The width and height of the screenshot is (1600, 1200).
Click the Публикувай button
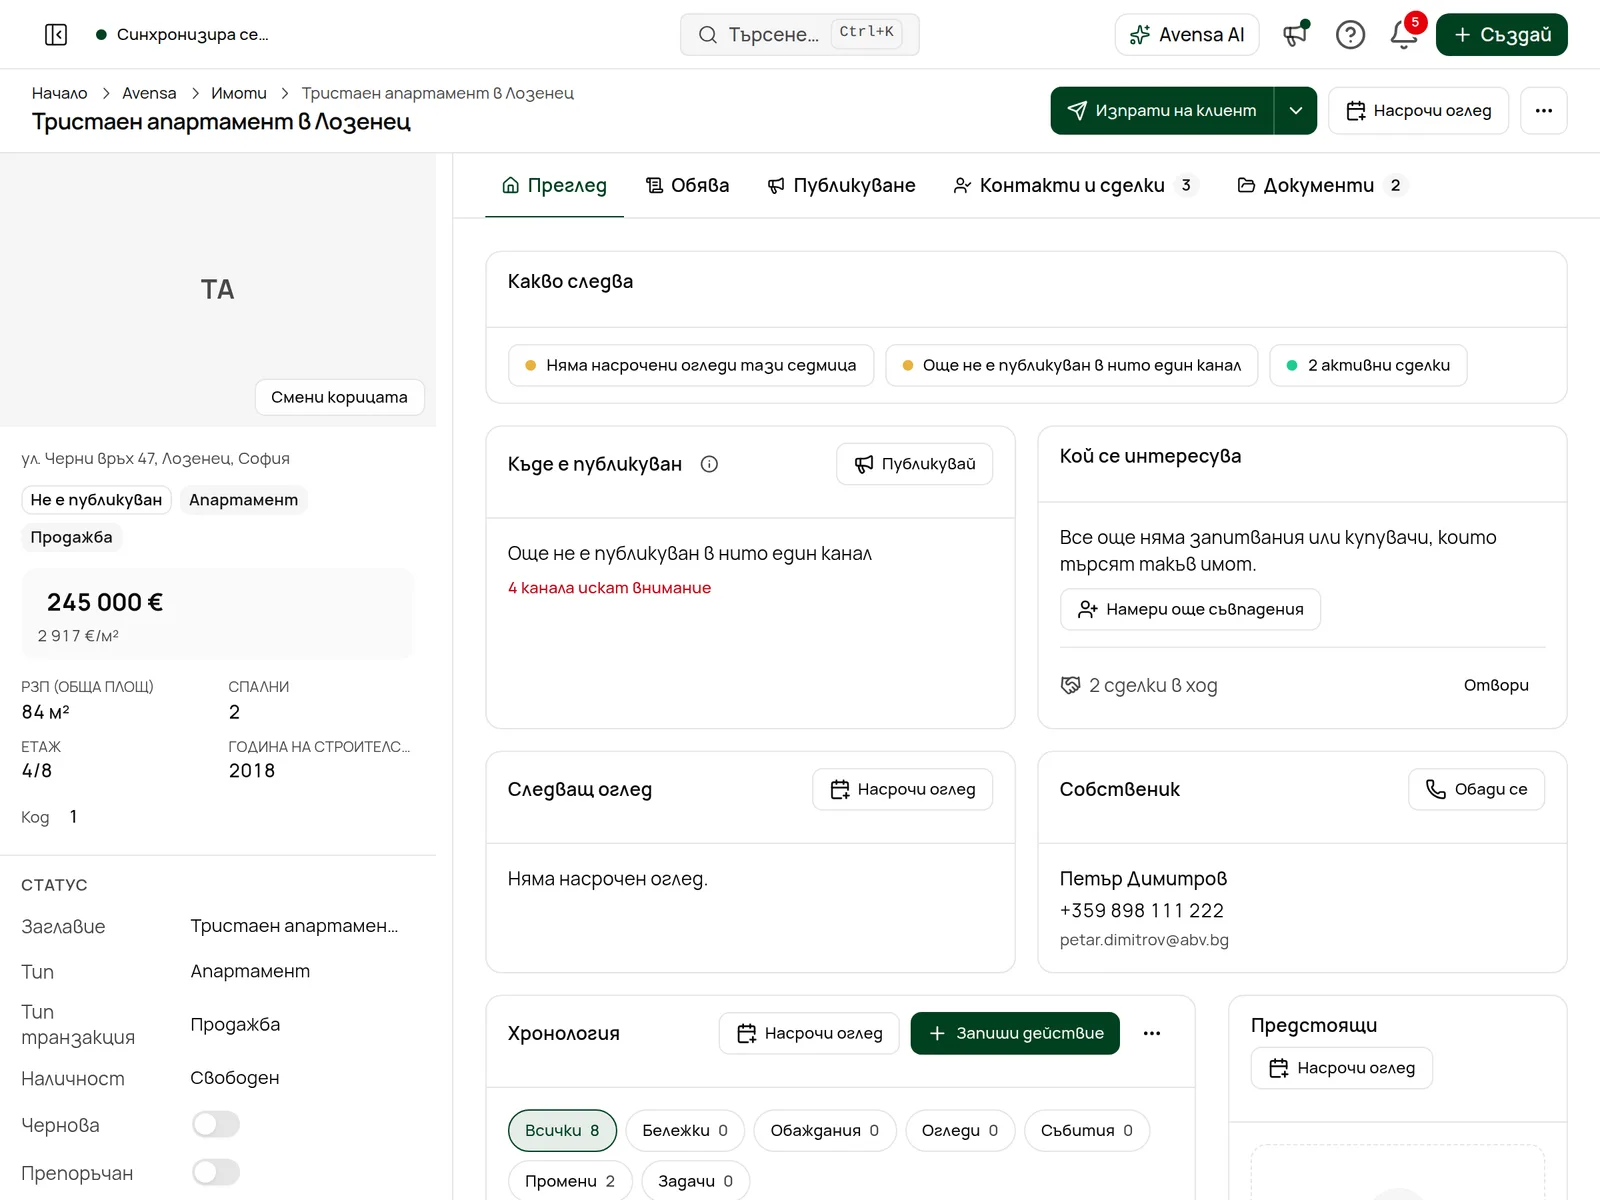pyautogui.click(x=914, y=464)
